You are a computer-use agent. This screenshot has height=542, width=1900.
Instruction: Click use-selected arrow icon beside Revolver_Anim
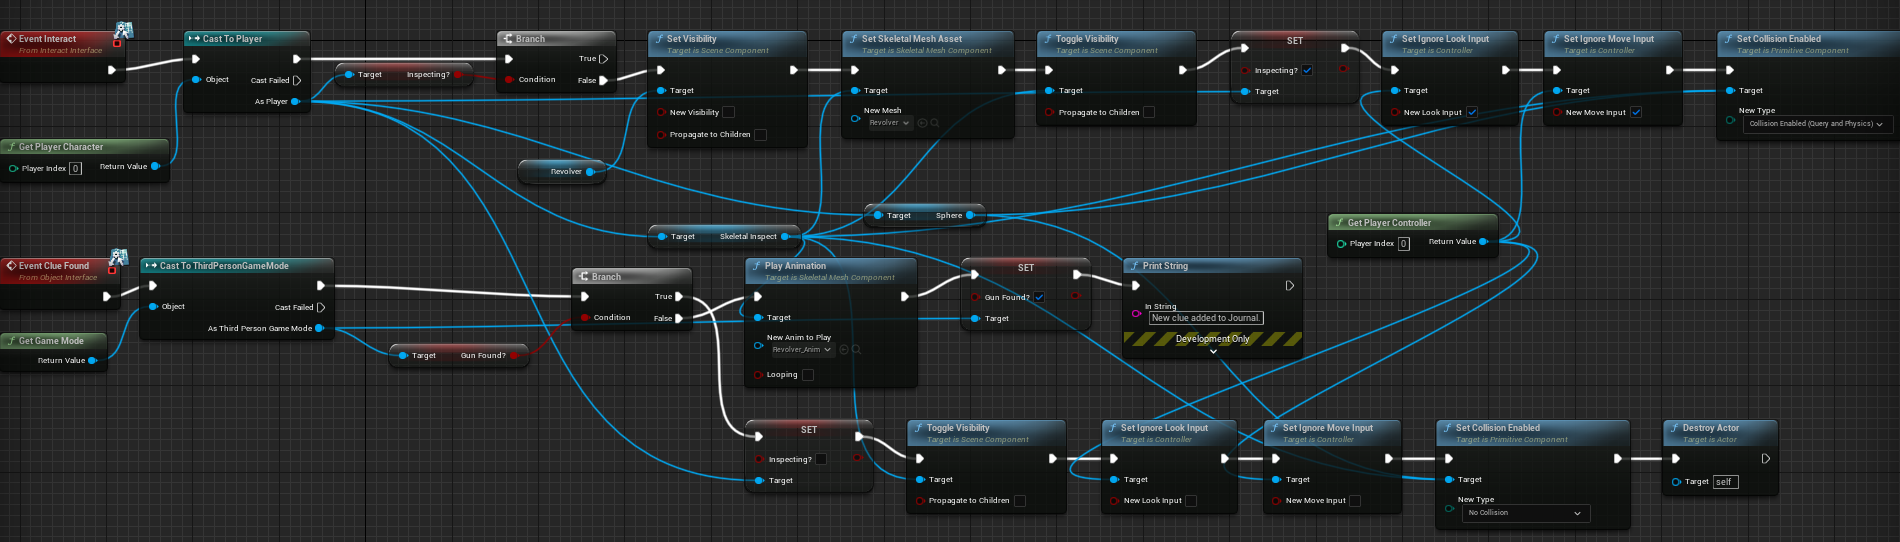(844, 350)
